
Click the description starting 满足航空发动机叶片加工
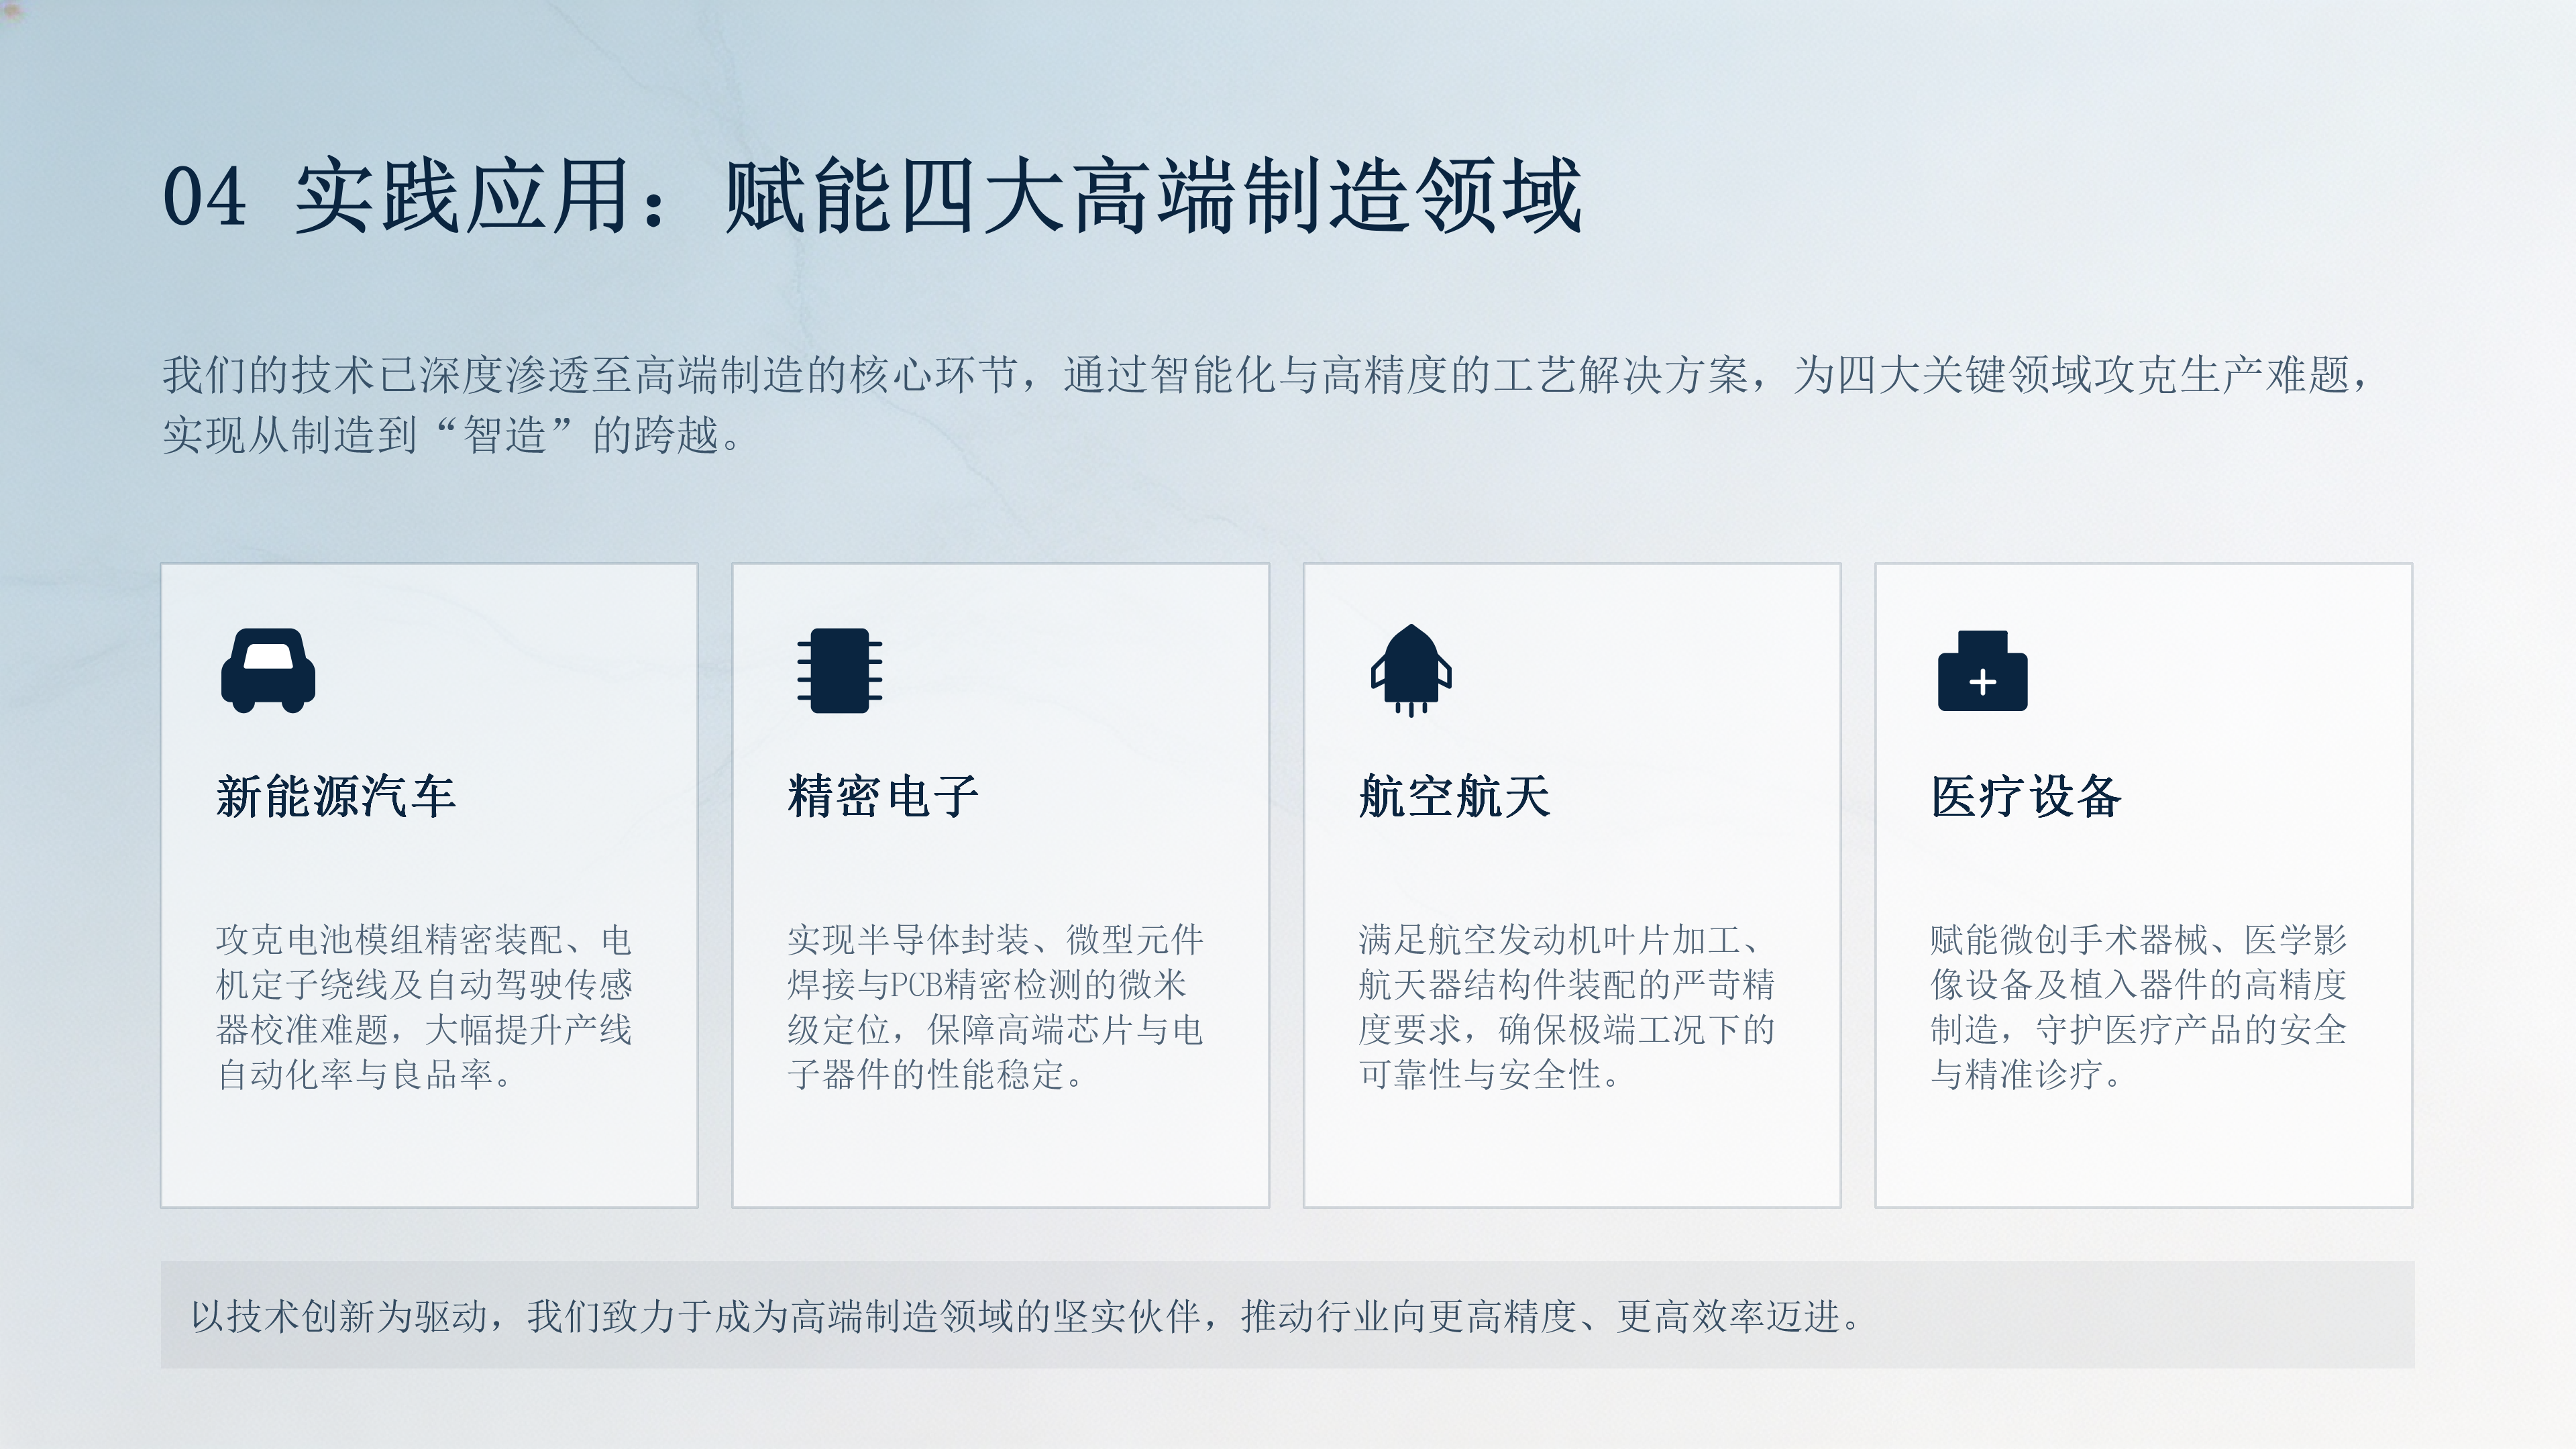click(1566, 1006)
